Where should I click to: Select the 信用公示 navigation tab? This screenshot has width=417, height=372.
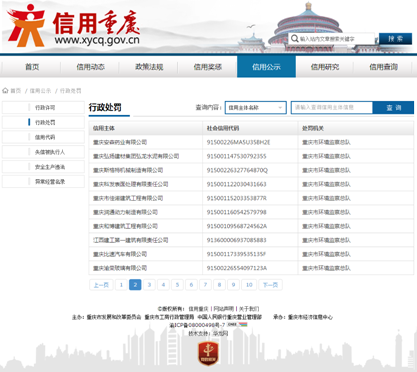tap(266, 67)
